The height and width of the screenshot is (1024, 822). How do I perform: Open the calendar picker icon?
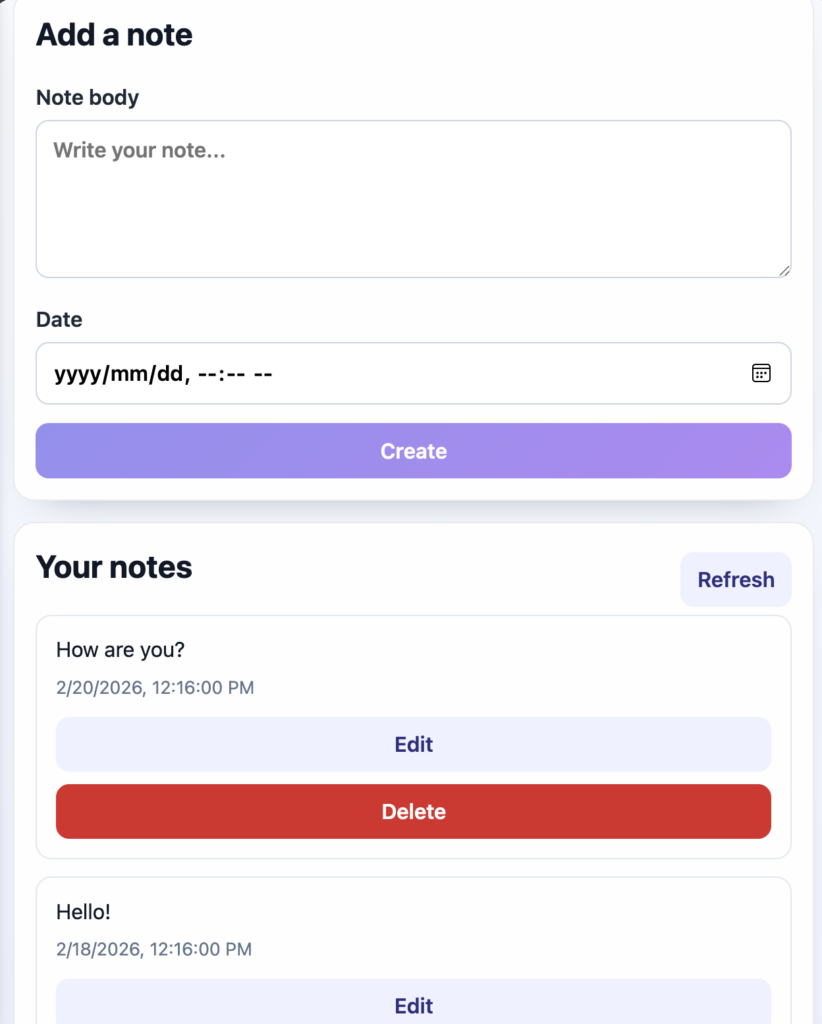click(x=761, y=373)
